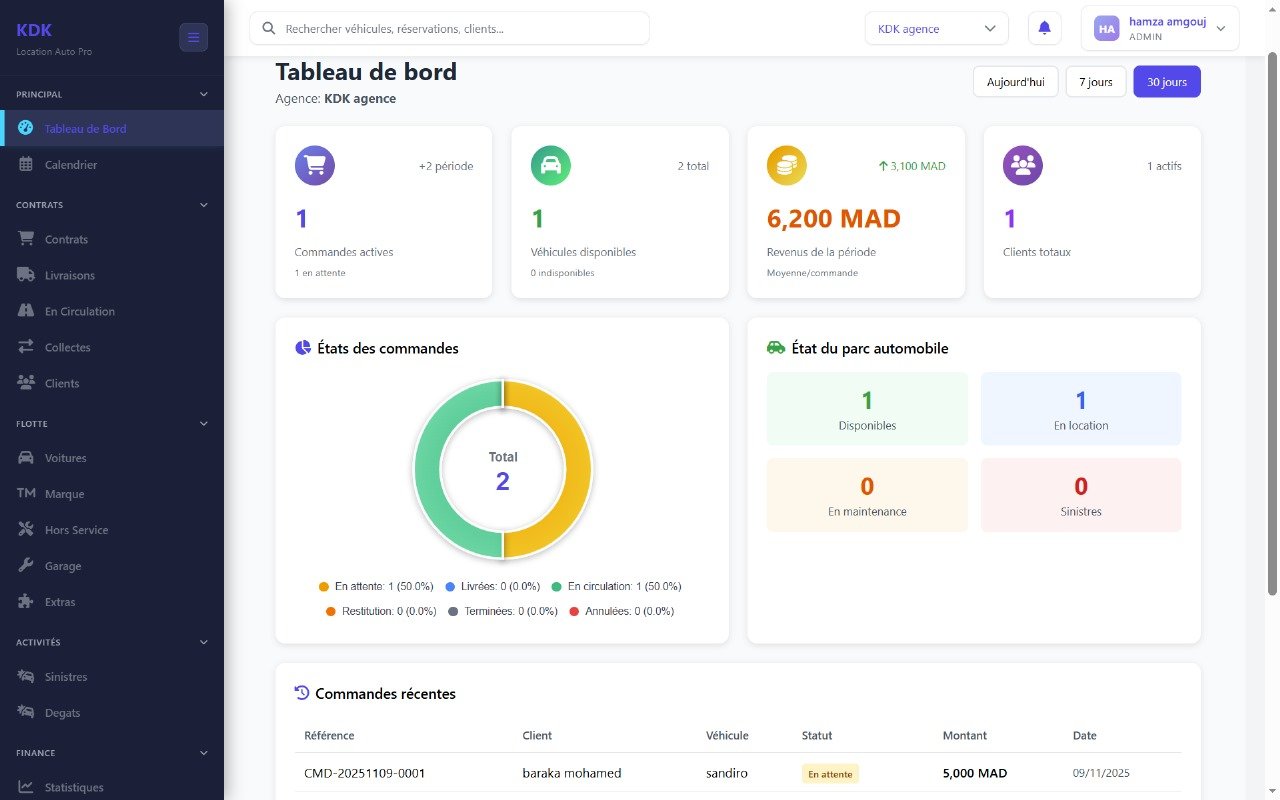Click the Livraisons truck icon
The width and height of the screenshot is (1280, 800).
coord(26,275)
